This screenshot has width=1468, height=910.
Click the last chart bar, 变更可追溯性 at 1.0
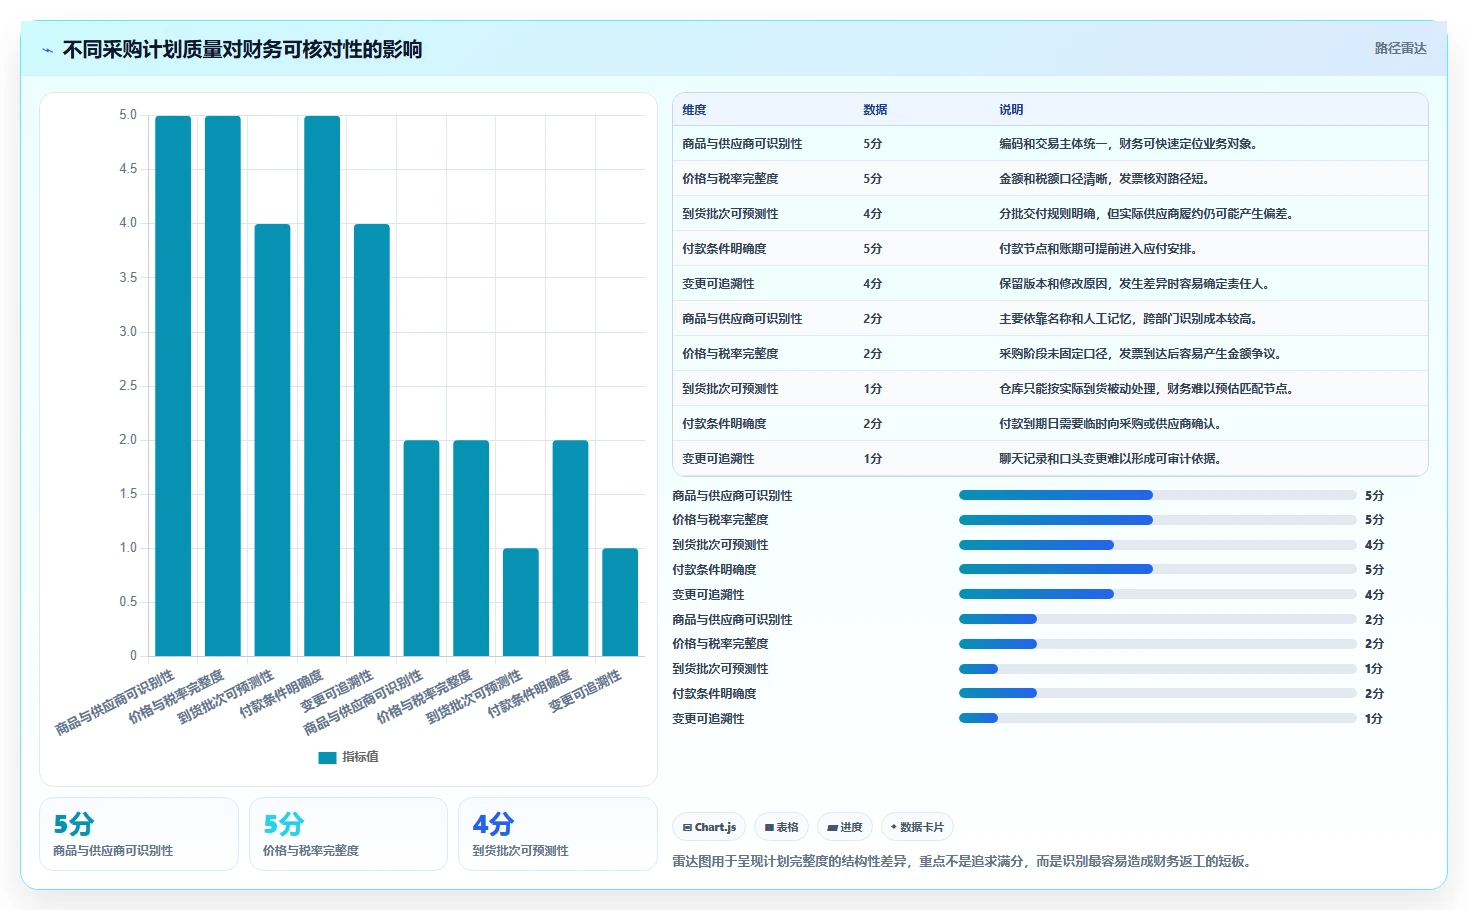(620, 602)
